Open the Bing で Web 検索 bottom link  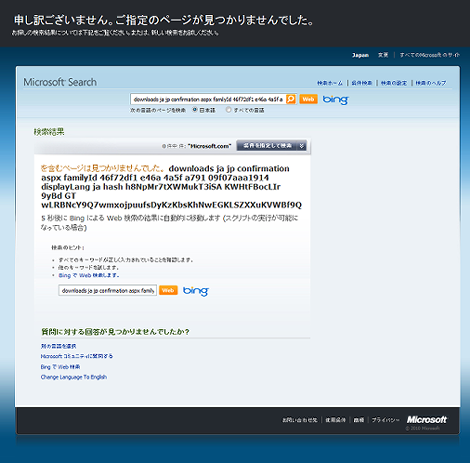tap(60, 367)
